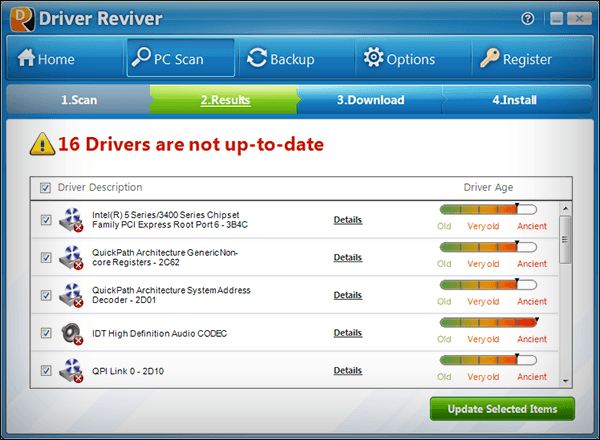The width and height of the screenshot is (600, 440).
Task: Click the driver age bar for Intel Chipset
Action: coord(488,209)
